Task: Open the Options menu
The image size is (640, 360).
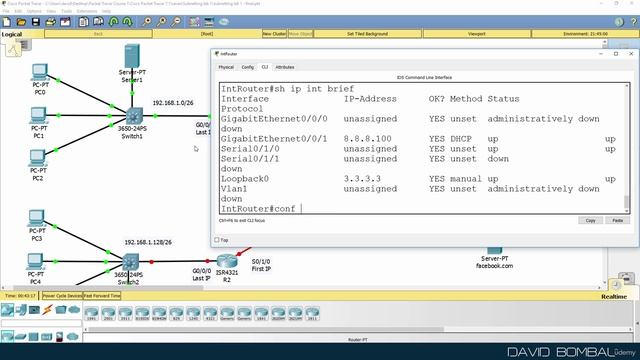Action: pos(34,11)
